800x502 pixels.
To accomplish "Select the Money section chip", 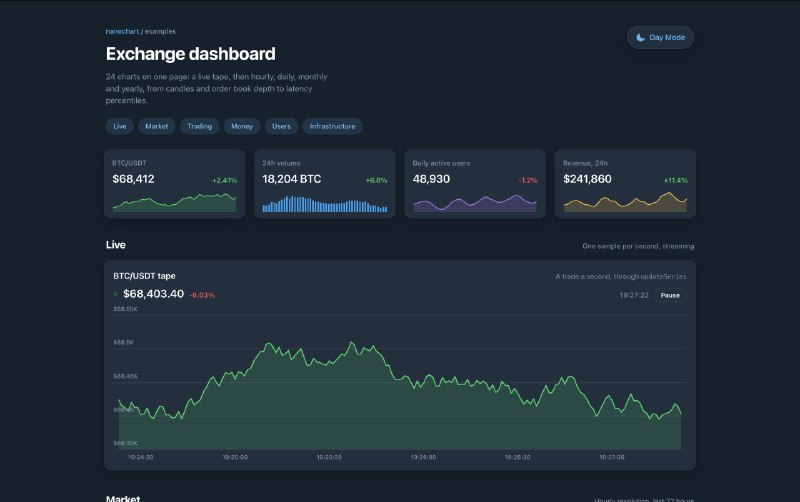I will tap(242, 126).
